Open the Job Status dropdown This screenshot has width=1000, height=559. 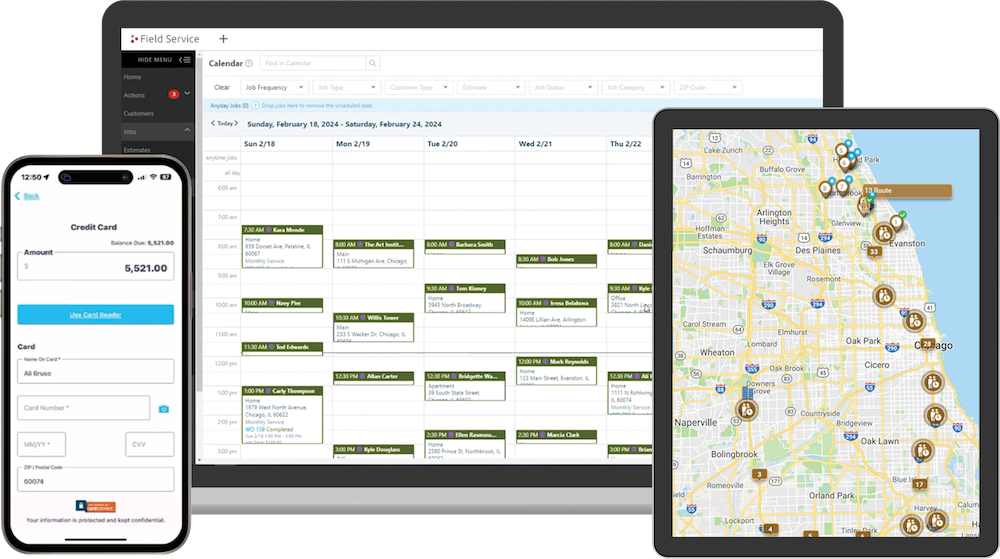[564, 87]
